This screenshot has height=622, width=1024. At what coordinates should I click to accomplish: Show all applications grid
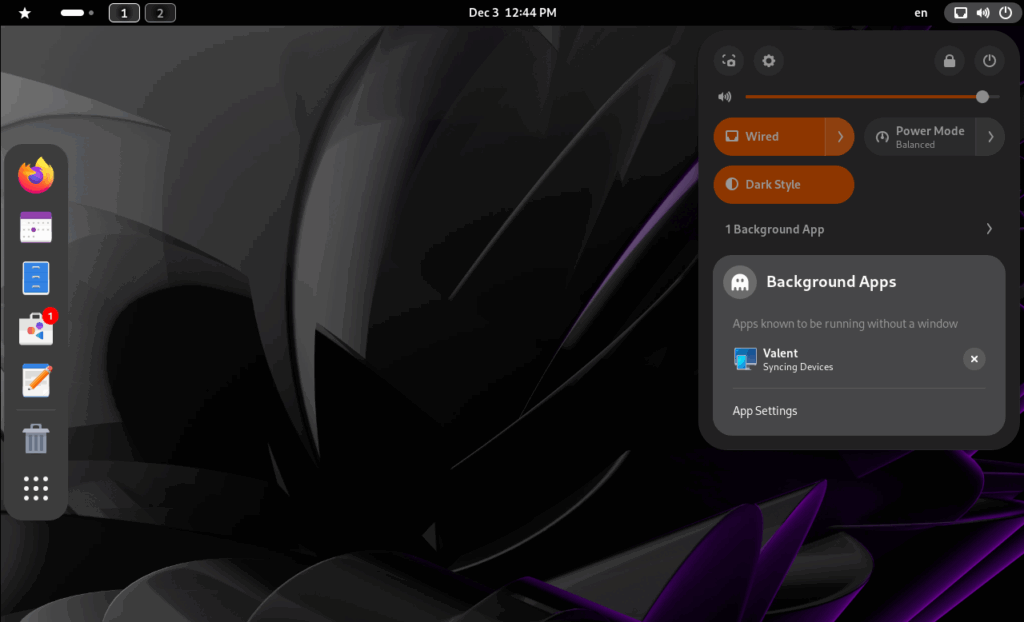(x=36, y=489)
